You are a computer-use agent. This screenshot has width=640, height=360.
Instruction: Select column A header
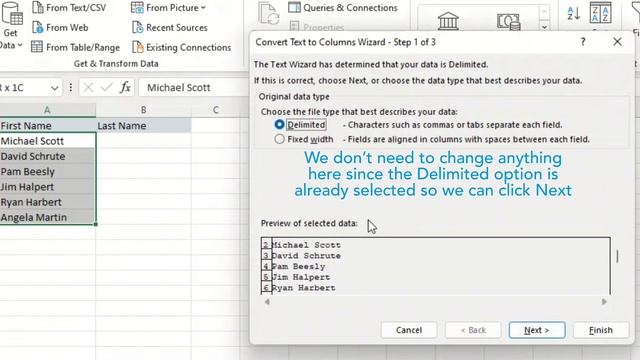(x=47, y=110)
